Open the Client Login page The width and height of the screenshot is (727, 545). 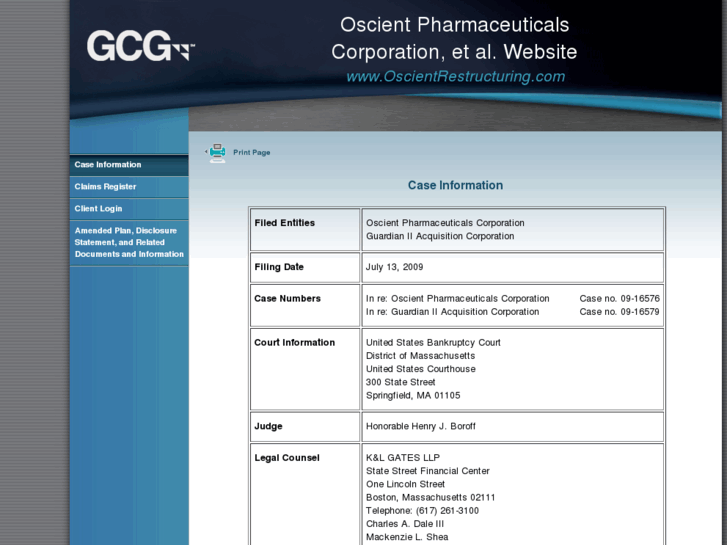coord(129,209)
